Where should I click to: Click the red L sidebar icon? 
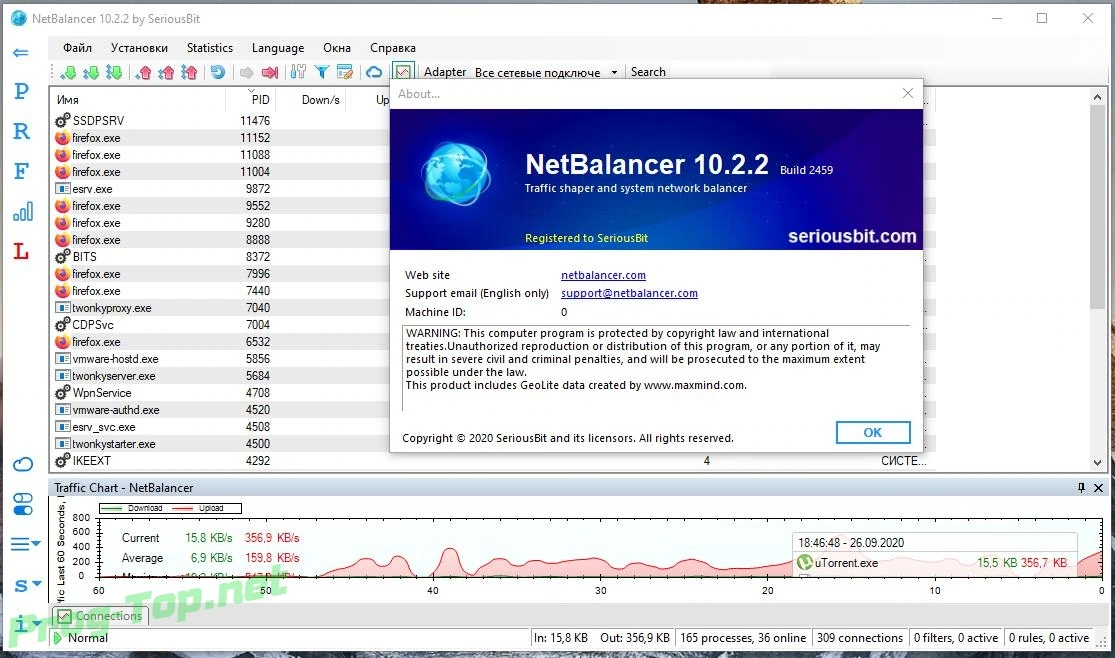pos(21,251)
